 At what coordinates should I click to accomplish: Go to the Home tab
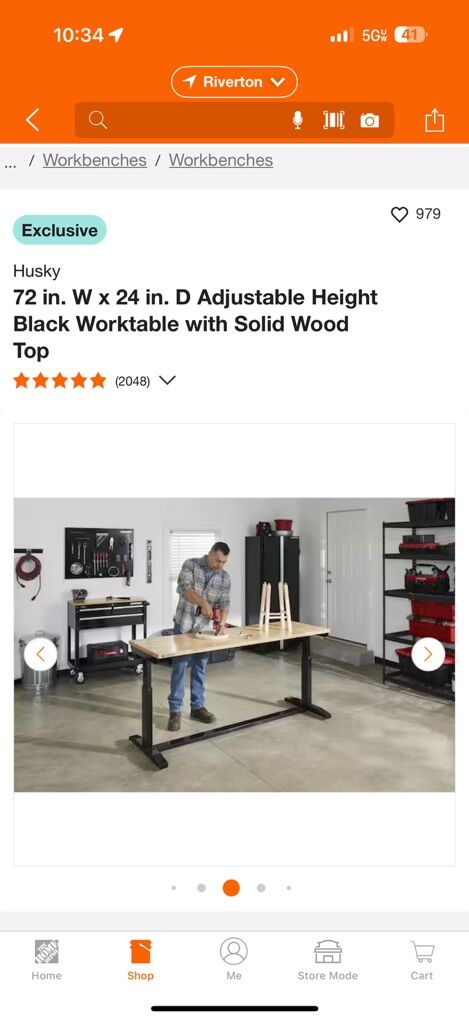47,960
